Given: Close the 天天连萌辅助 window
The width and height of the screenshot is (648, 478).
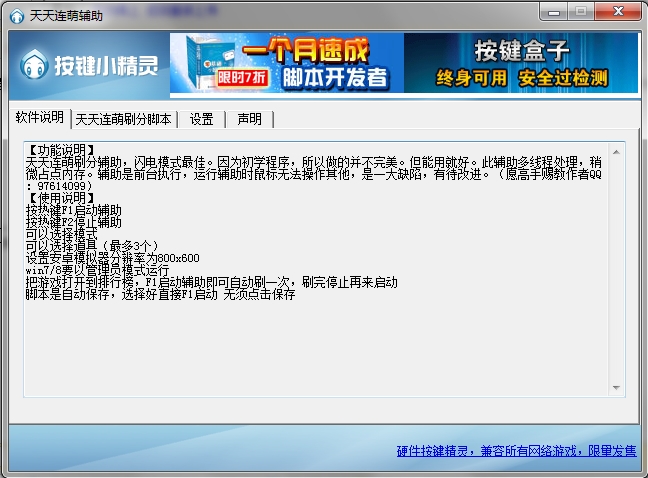Looking at the screenshot, I should [x=618, y=12].
